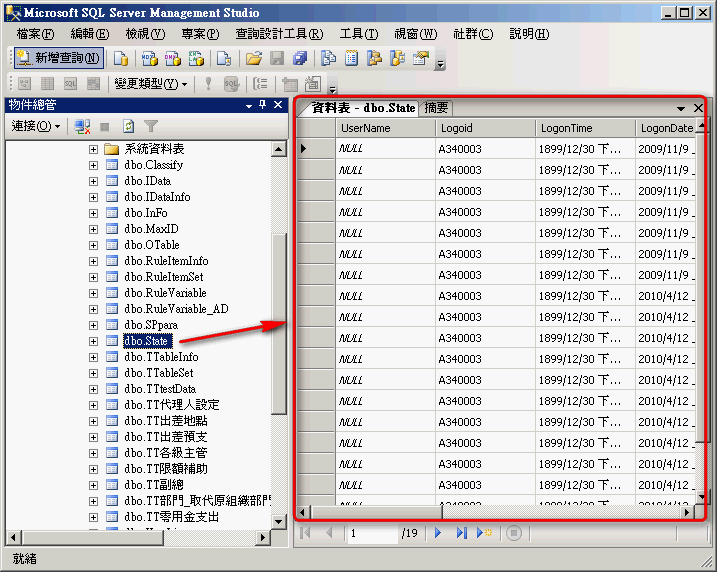Expand dbo.RuleItemSet table node
This screenshot has height=572, width=717.
[x=93, y=277]
